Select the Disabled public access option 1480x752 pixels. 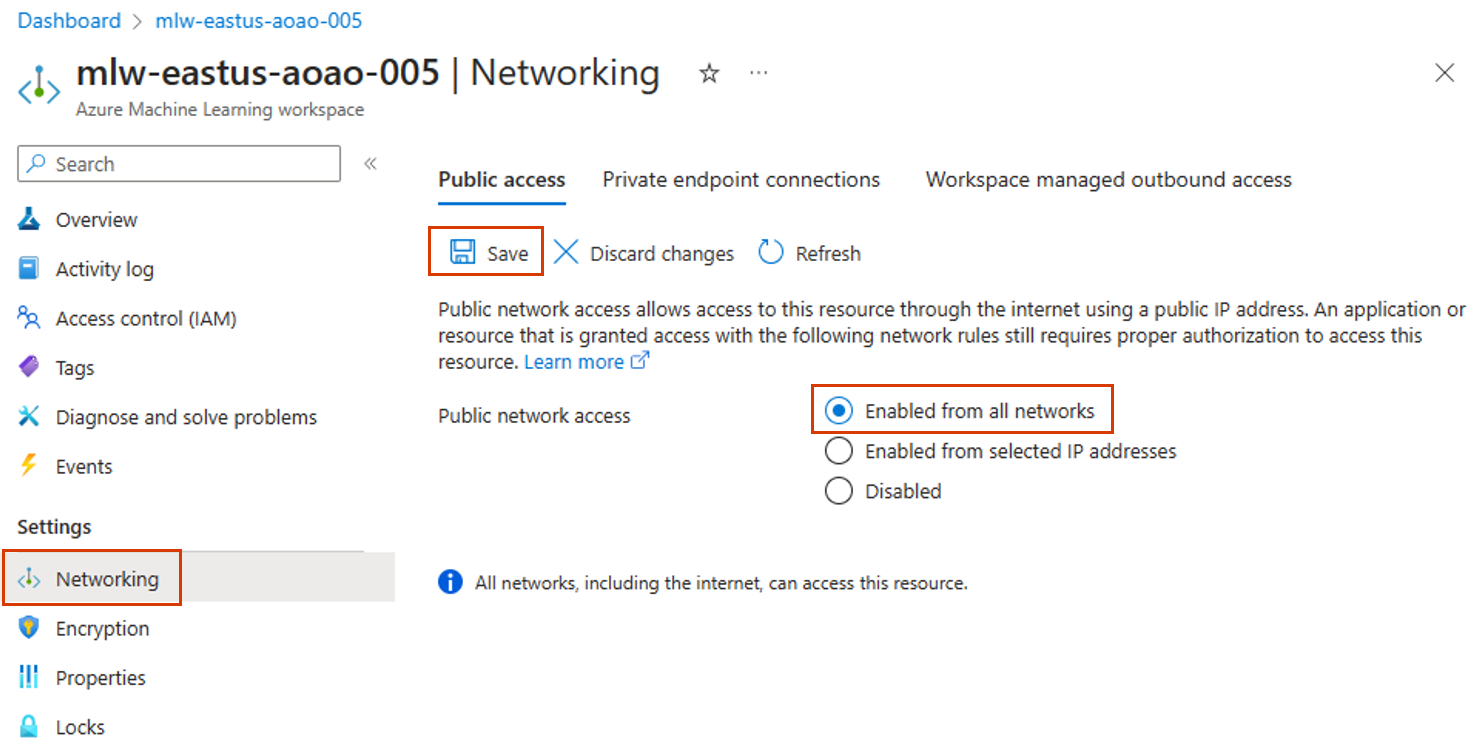839,491
